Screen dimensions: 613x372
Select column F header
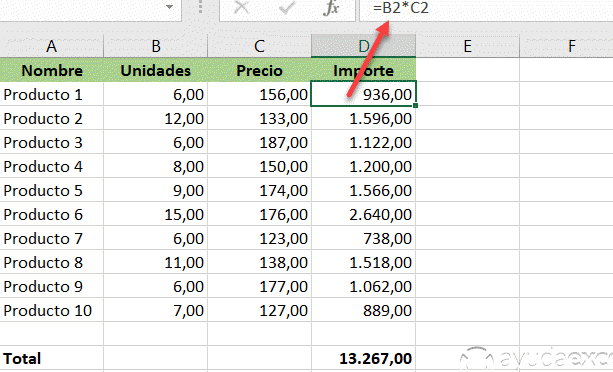(x=566, y=46)
